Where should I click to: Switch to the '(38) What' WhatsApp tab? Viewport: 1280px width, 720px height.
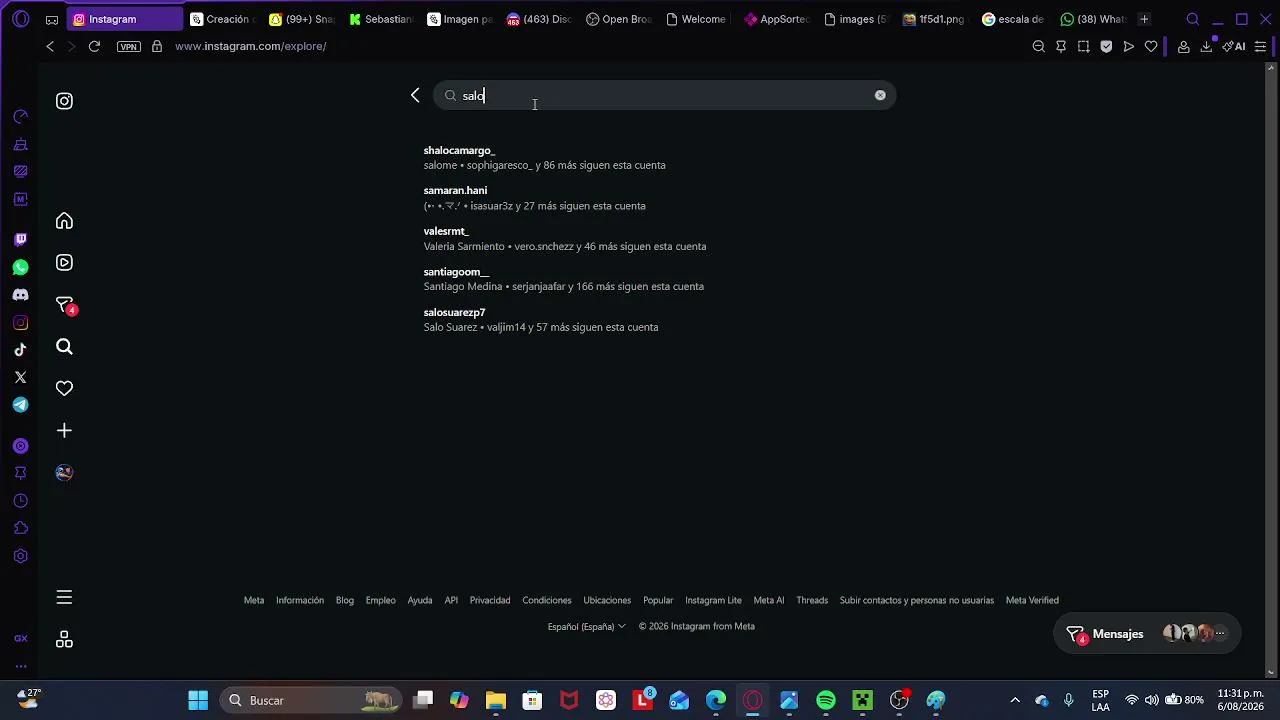click(1092, 19)
